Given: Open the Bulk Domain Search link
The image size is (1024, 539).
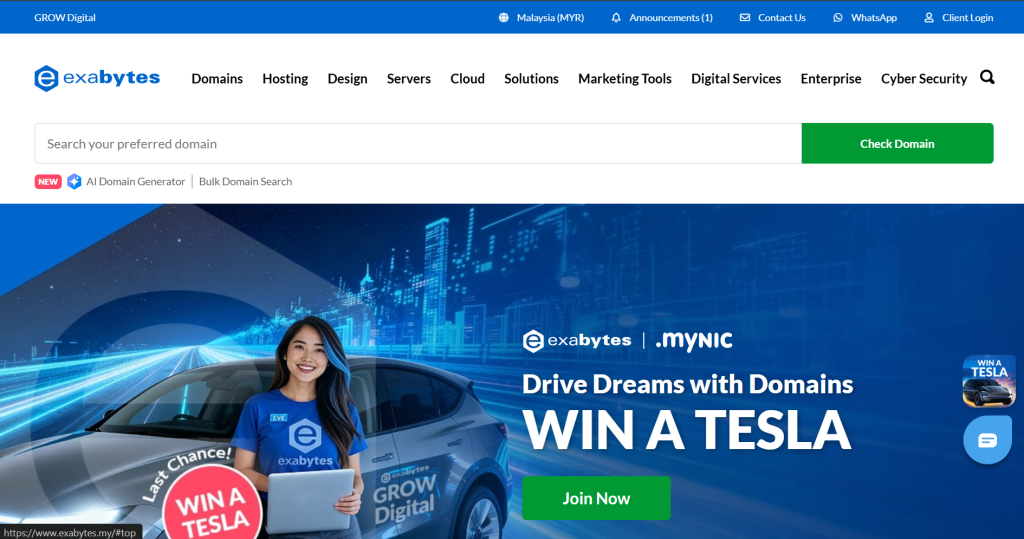Looking at the screenshot, I should point(246,182).
